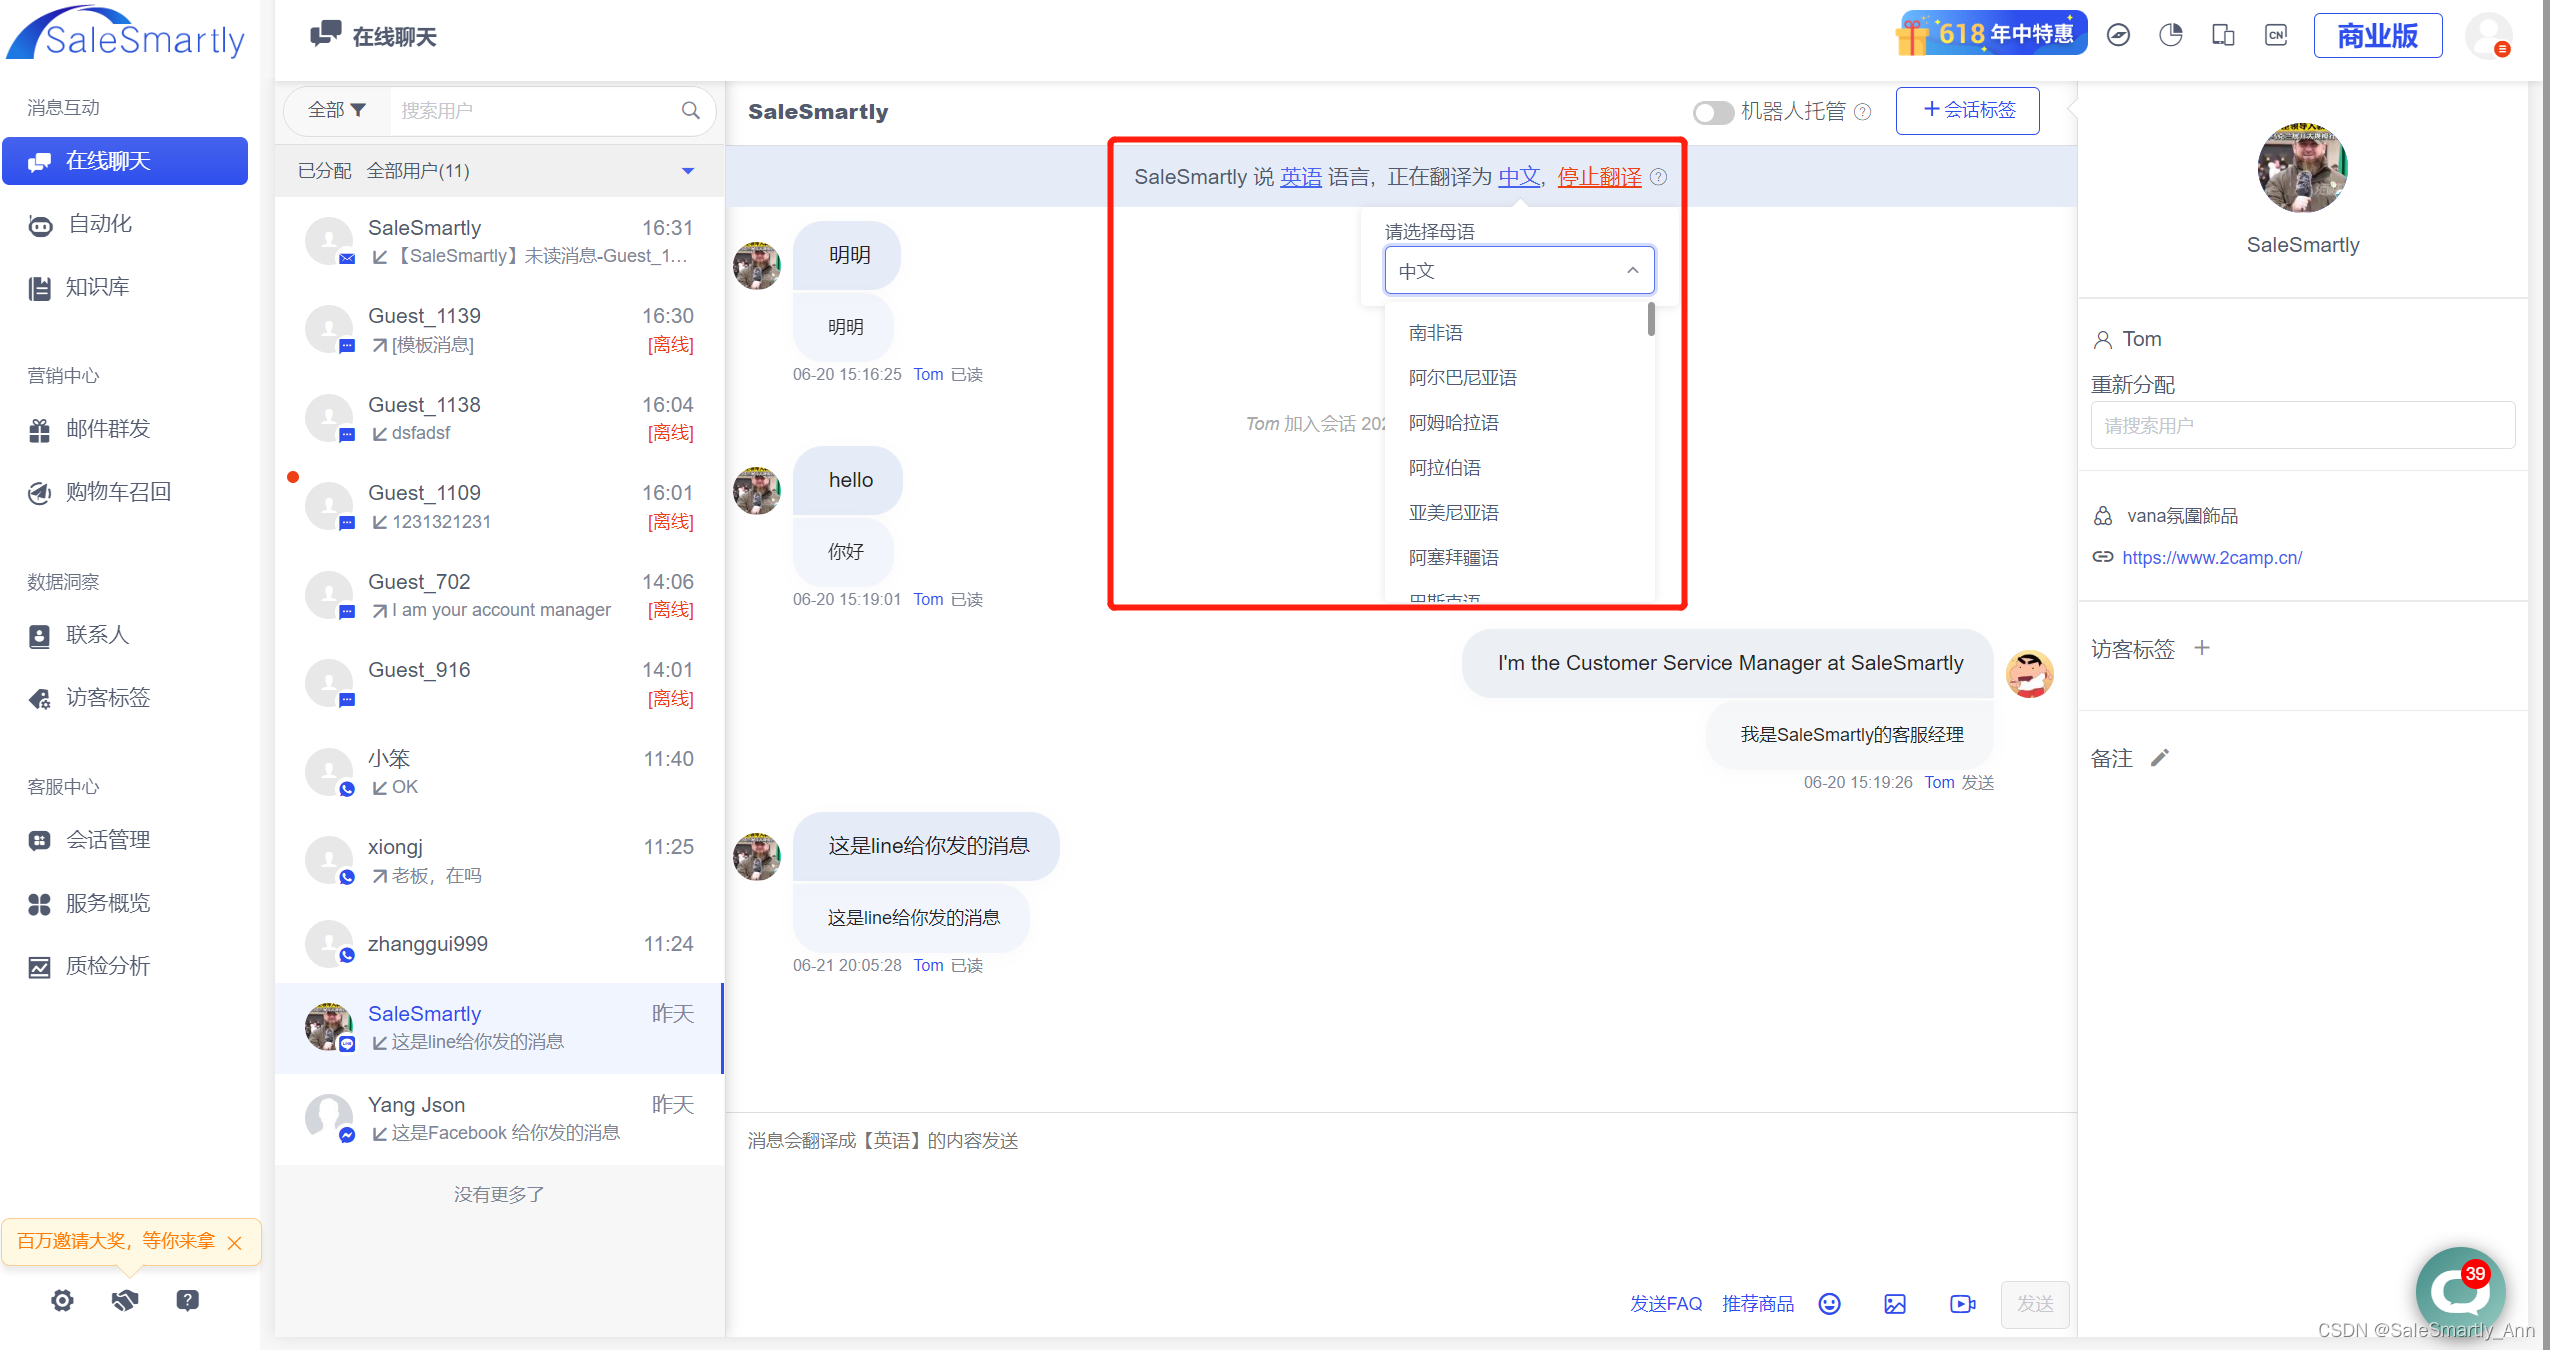Click the language list scrollbar
Image resolution: width=2550 pixels, height=1350 pixels.
click(x=1650, y=320)
